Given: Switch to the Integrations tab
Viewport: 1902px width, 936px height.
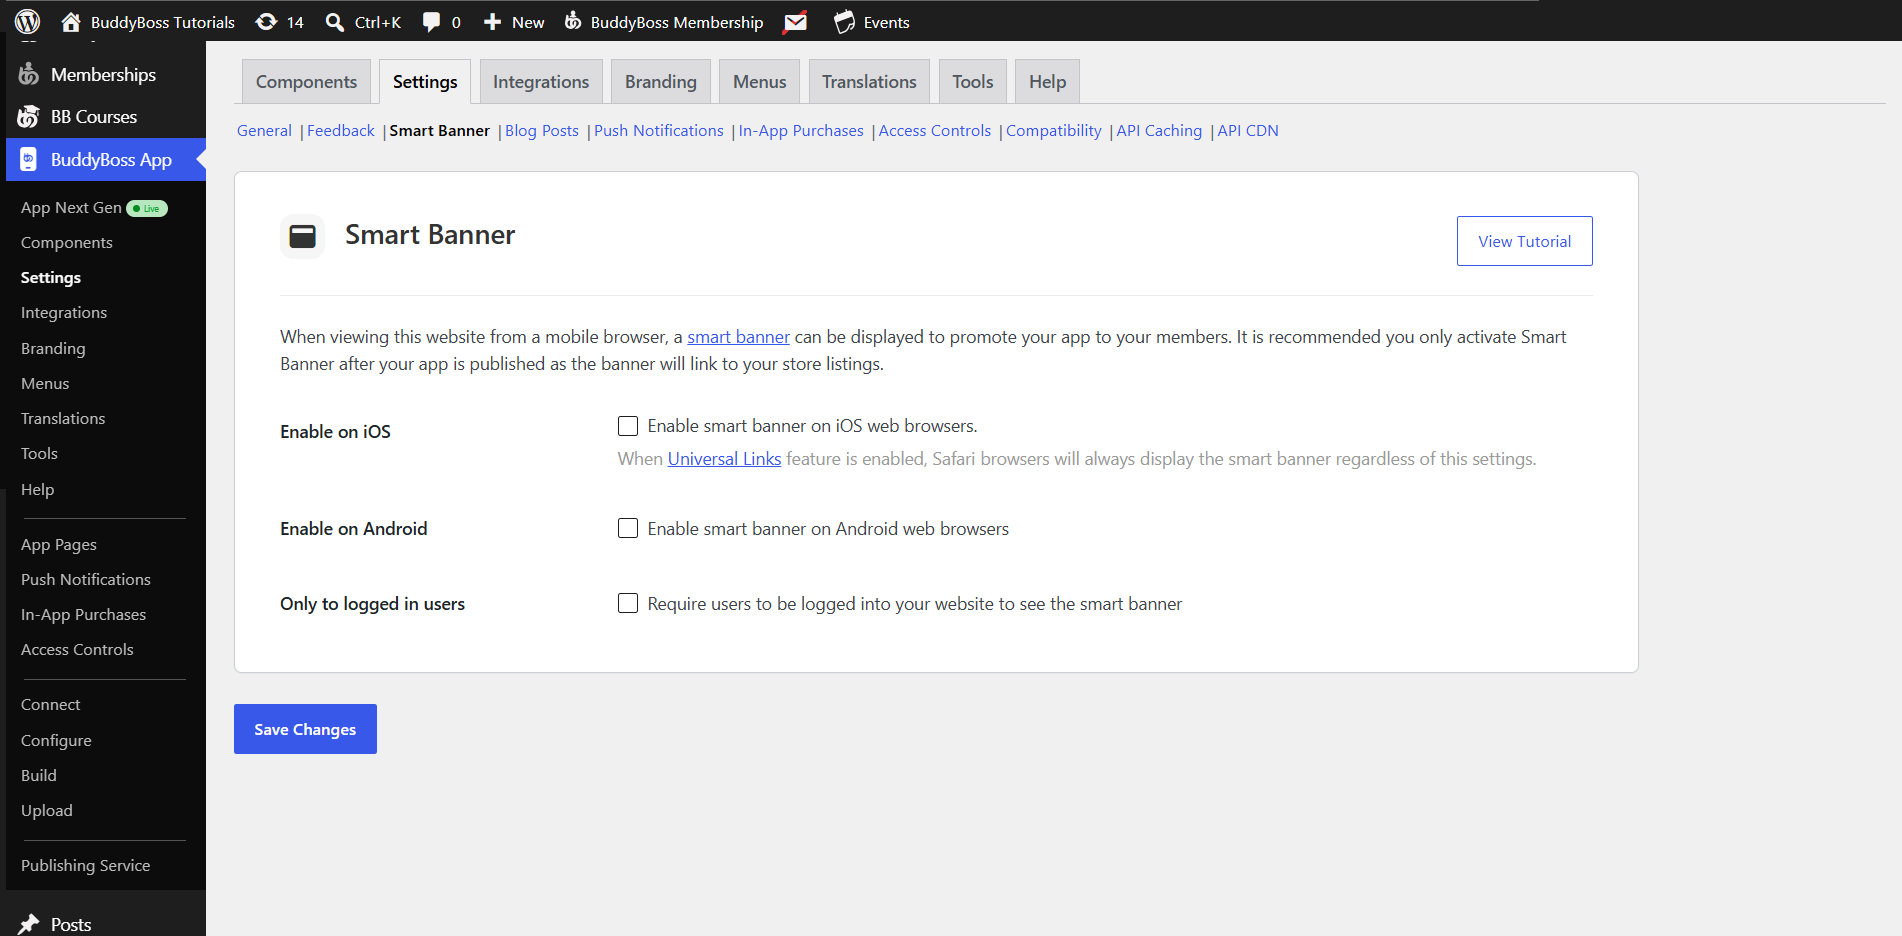Looking at the screenshot, I should click(x=541, y=82).
